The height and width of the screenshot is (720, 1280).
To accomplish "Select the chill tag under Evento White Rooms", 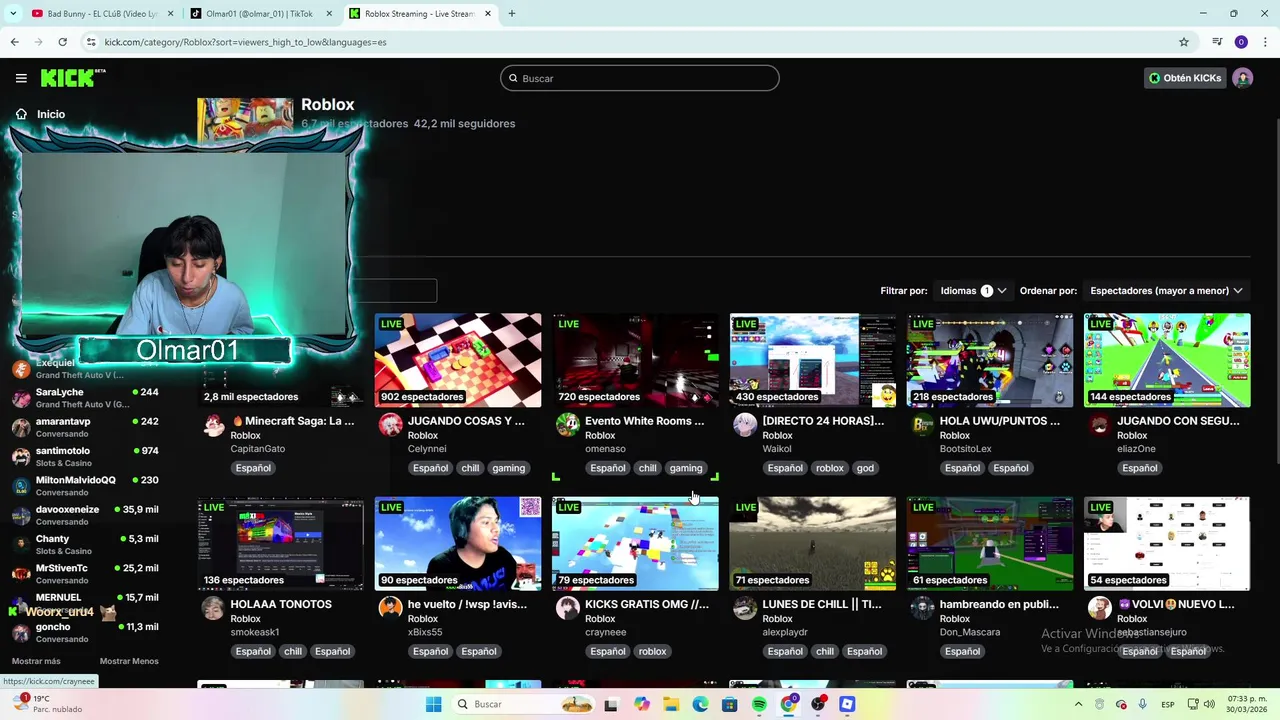I will (x=648, y=468).
